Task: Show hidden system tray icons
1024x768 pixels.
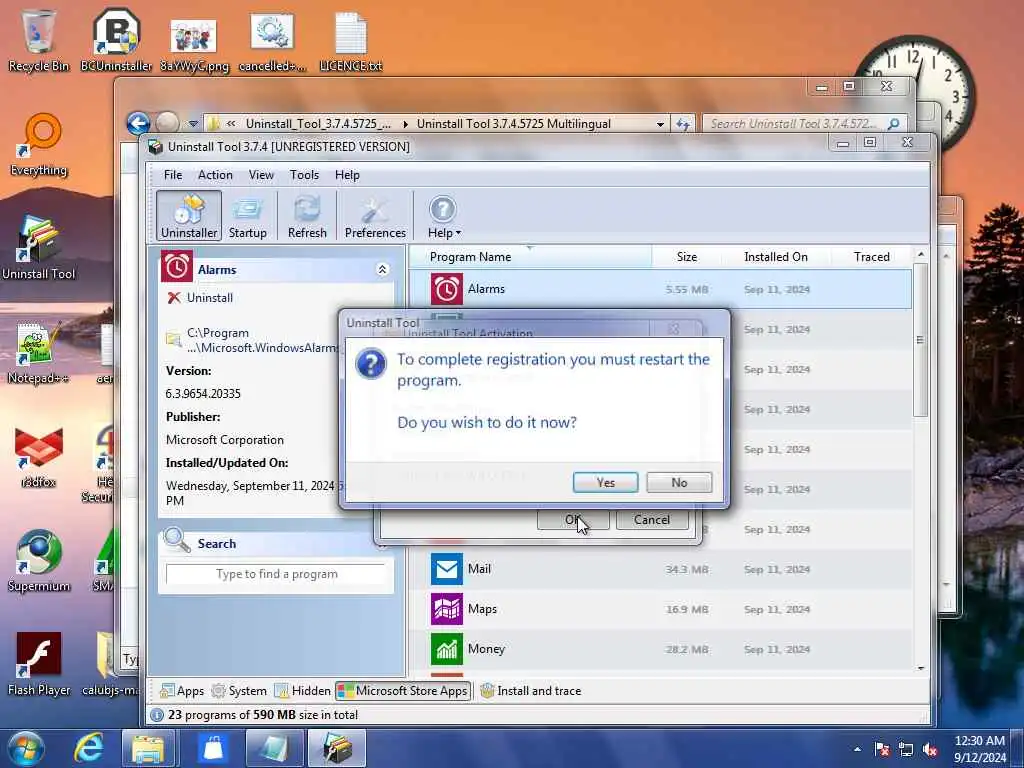Action: click(x=857, y=749)
